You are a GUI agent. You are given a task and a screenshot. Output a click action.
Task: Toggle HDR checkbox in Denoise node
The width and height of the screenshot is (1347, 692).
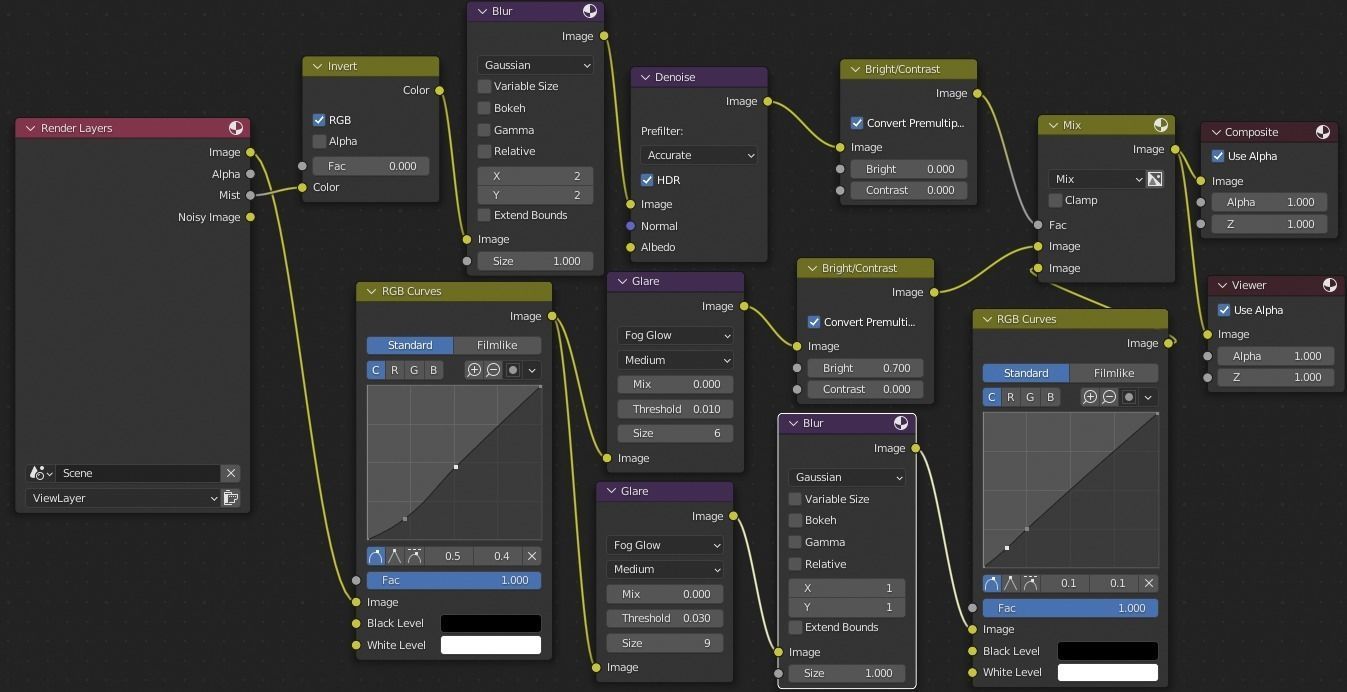tap(647, 180)
